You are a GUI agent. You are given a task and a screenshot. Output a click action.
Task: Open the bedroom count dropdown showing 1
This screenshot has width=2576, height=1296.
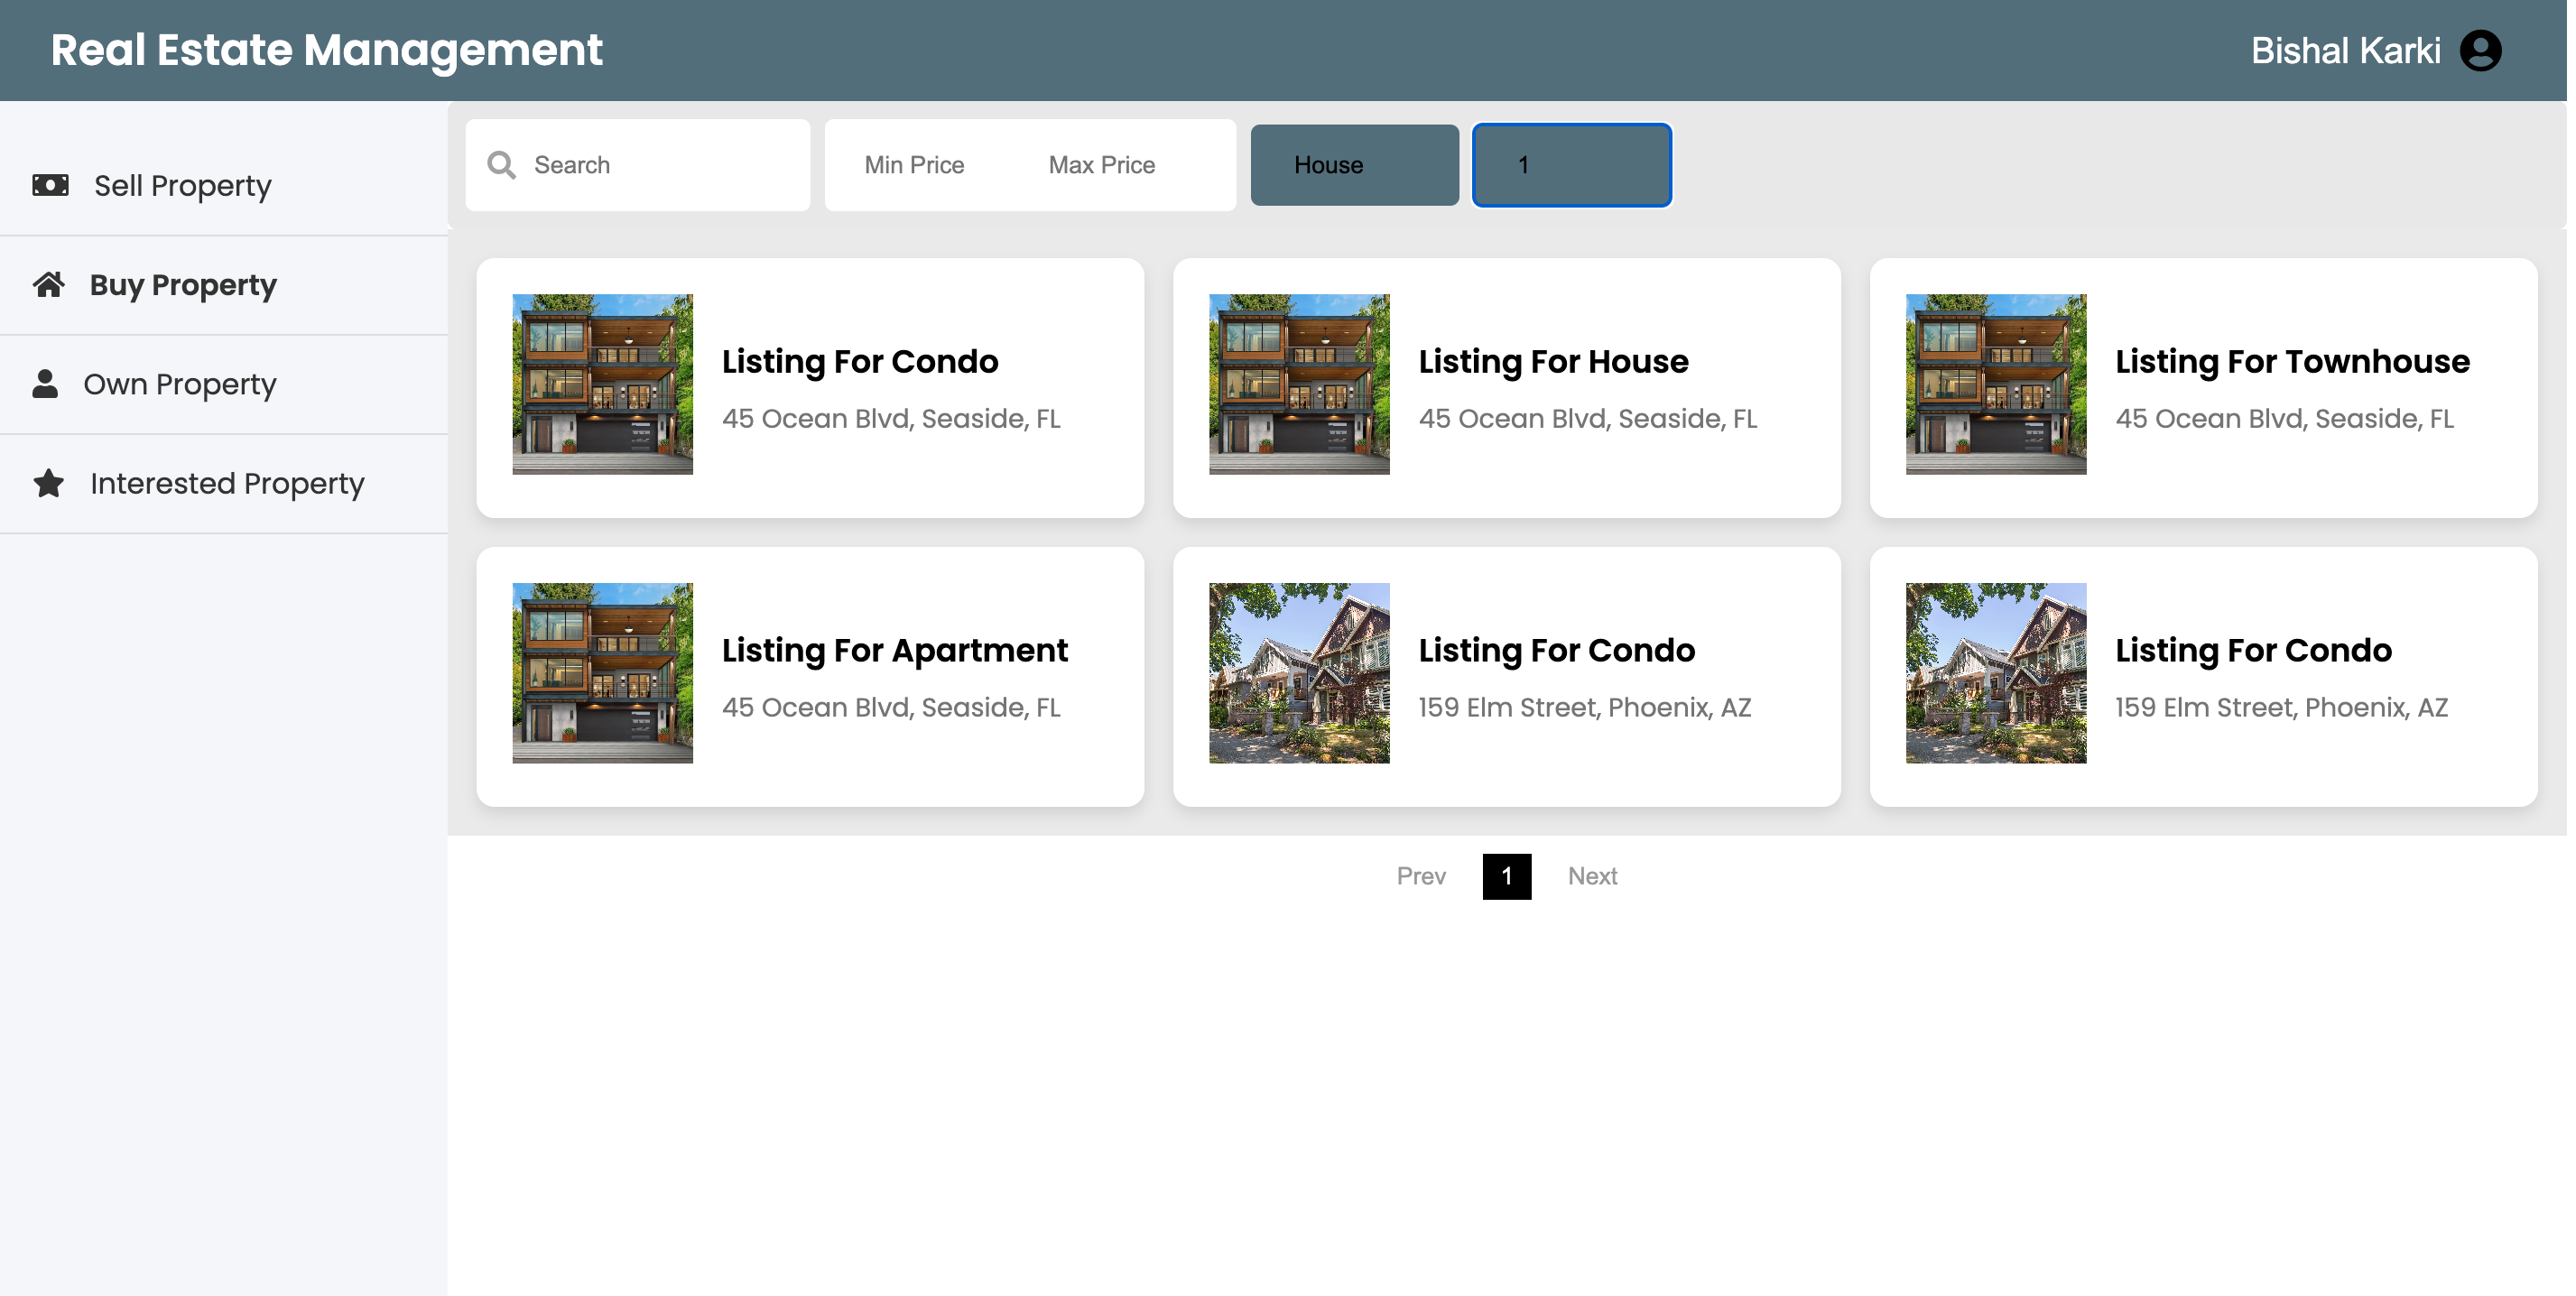pos(1570,165)
